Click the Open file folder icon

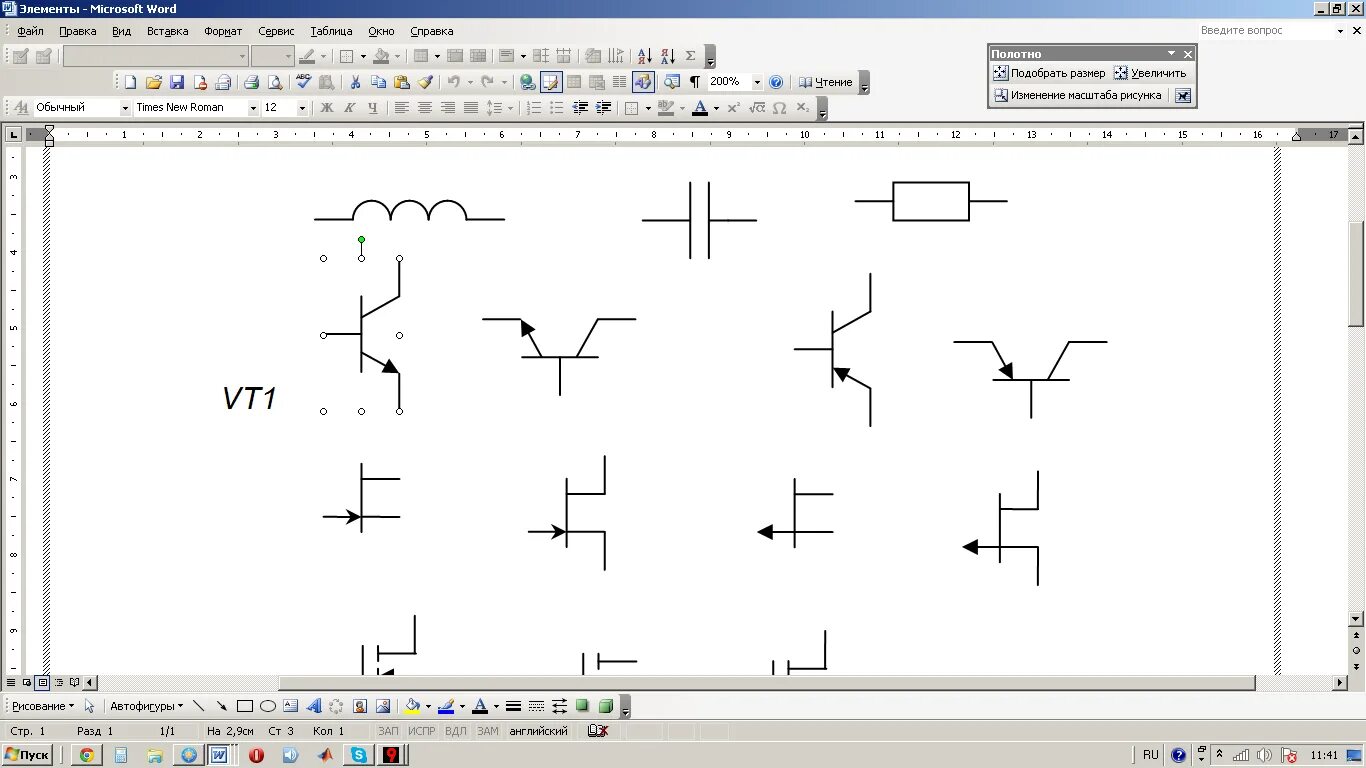[x=153, y=83]
